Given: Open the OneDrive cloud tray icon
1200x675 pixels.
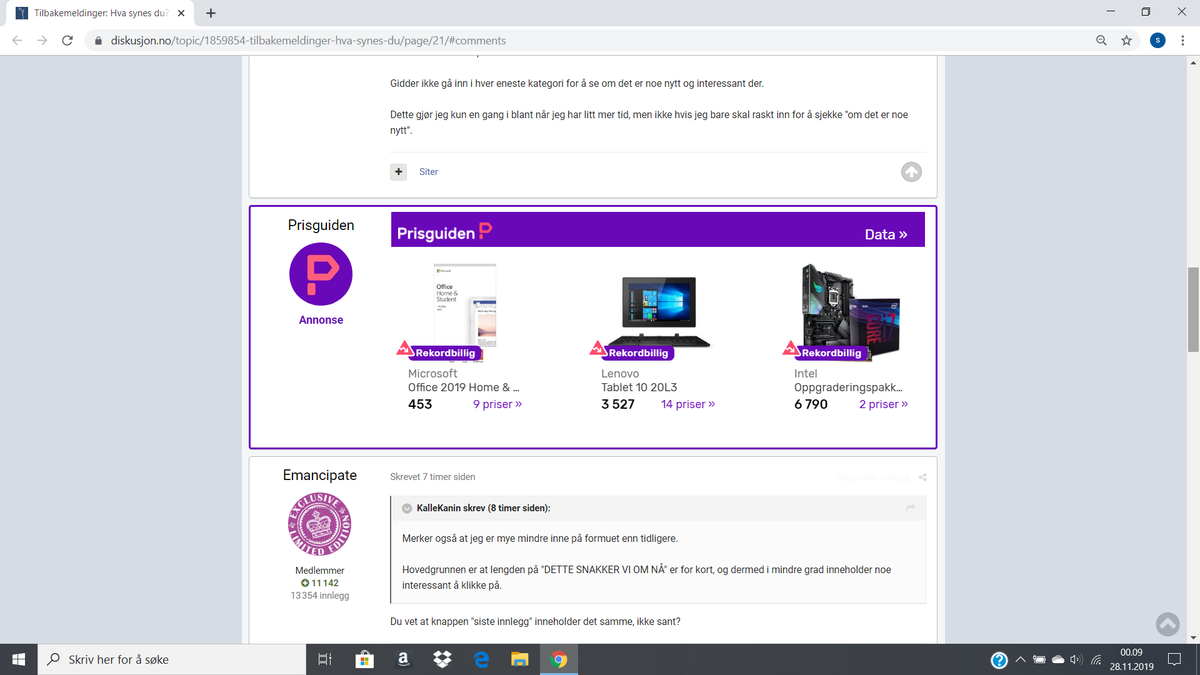Looking at the screenshot, I should tap(1058, 660).
